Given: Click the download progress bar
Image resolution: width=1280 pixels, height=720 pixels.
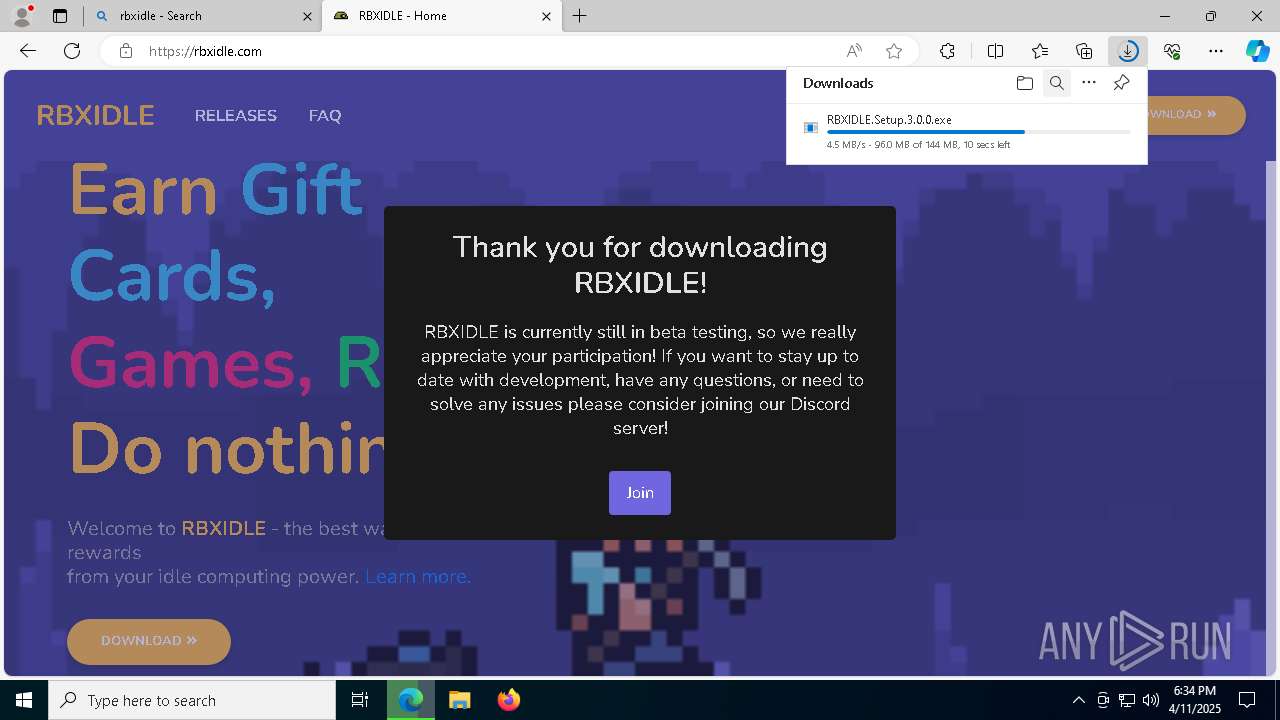Looking at the screenshot, I should click(x=979, y=132).
